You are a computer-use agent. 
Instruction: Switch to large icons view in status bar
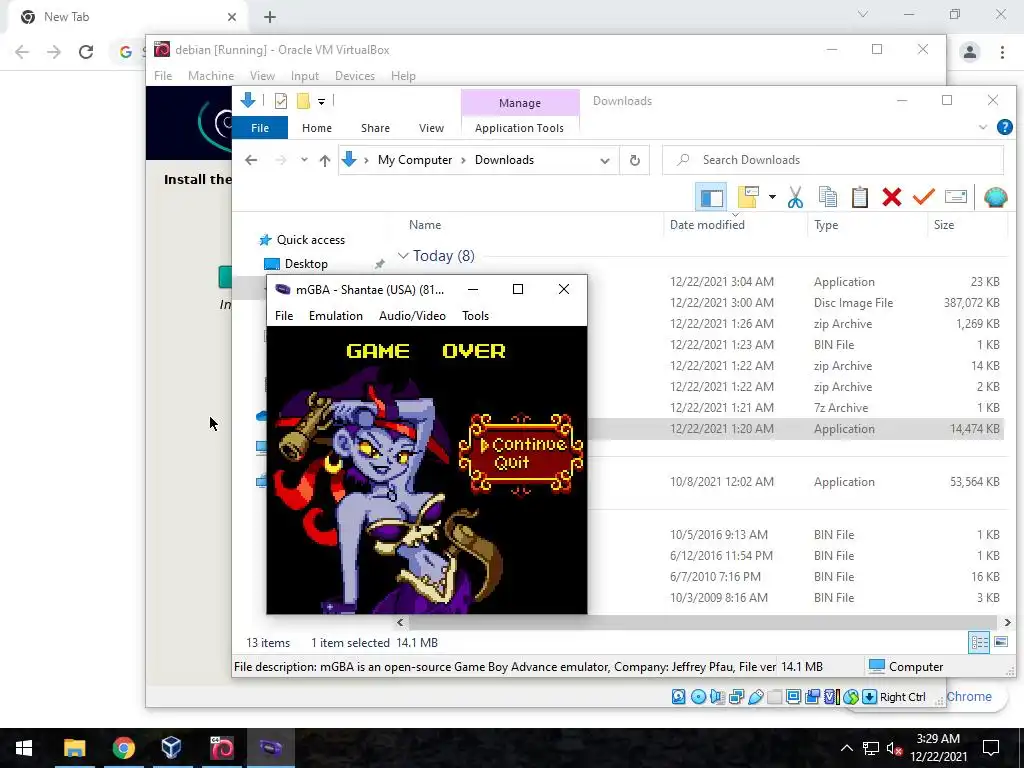[1000, 643]
